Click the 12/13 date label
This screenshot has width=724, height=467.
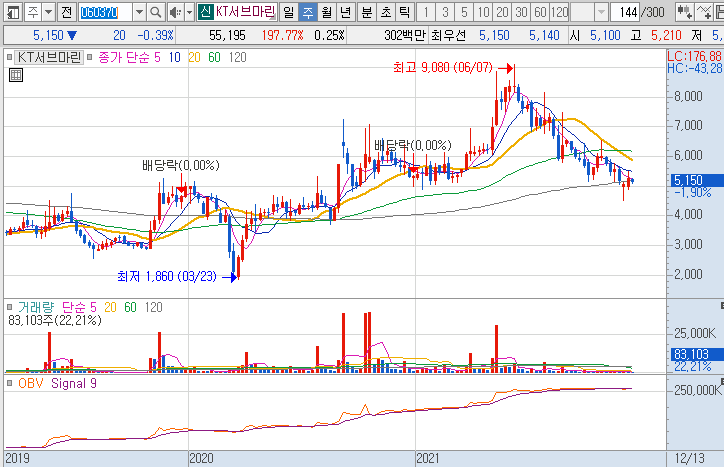(x=689, y=458)
